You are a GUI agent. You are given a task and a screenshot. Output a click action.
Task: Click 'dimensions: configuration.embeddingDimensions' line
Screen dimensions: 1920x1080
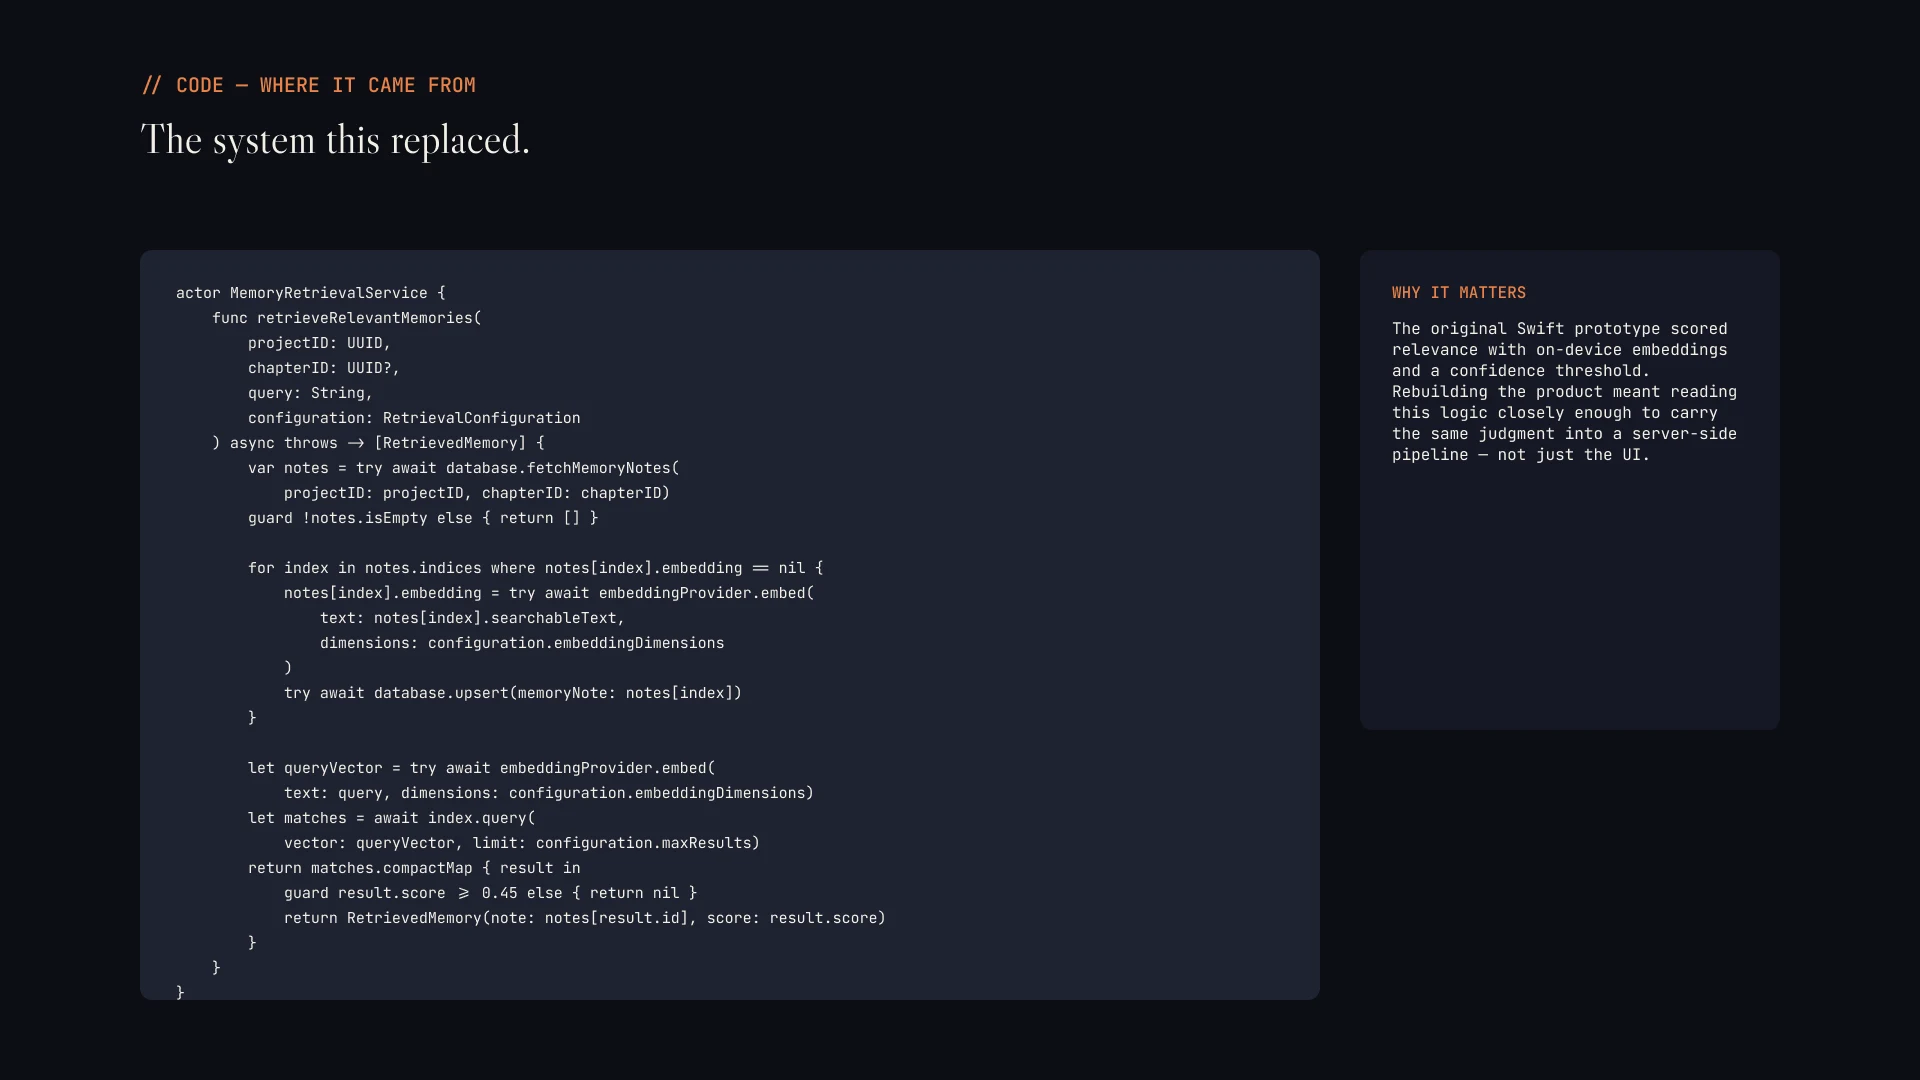(522, 643)
